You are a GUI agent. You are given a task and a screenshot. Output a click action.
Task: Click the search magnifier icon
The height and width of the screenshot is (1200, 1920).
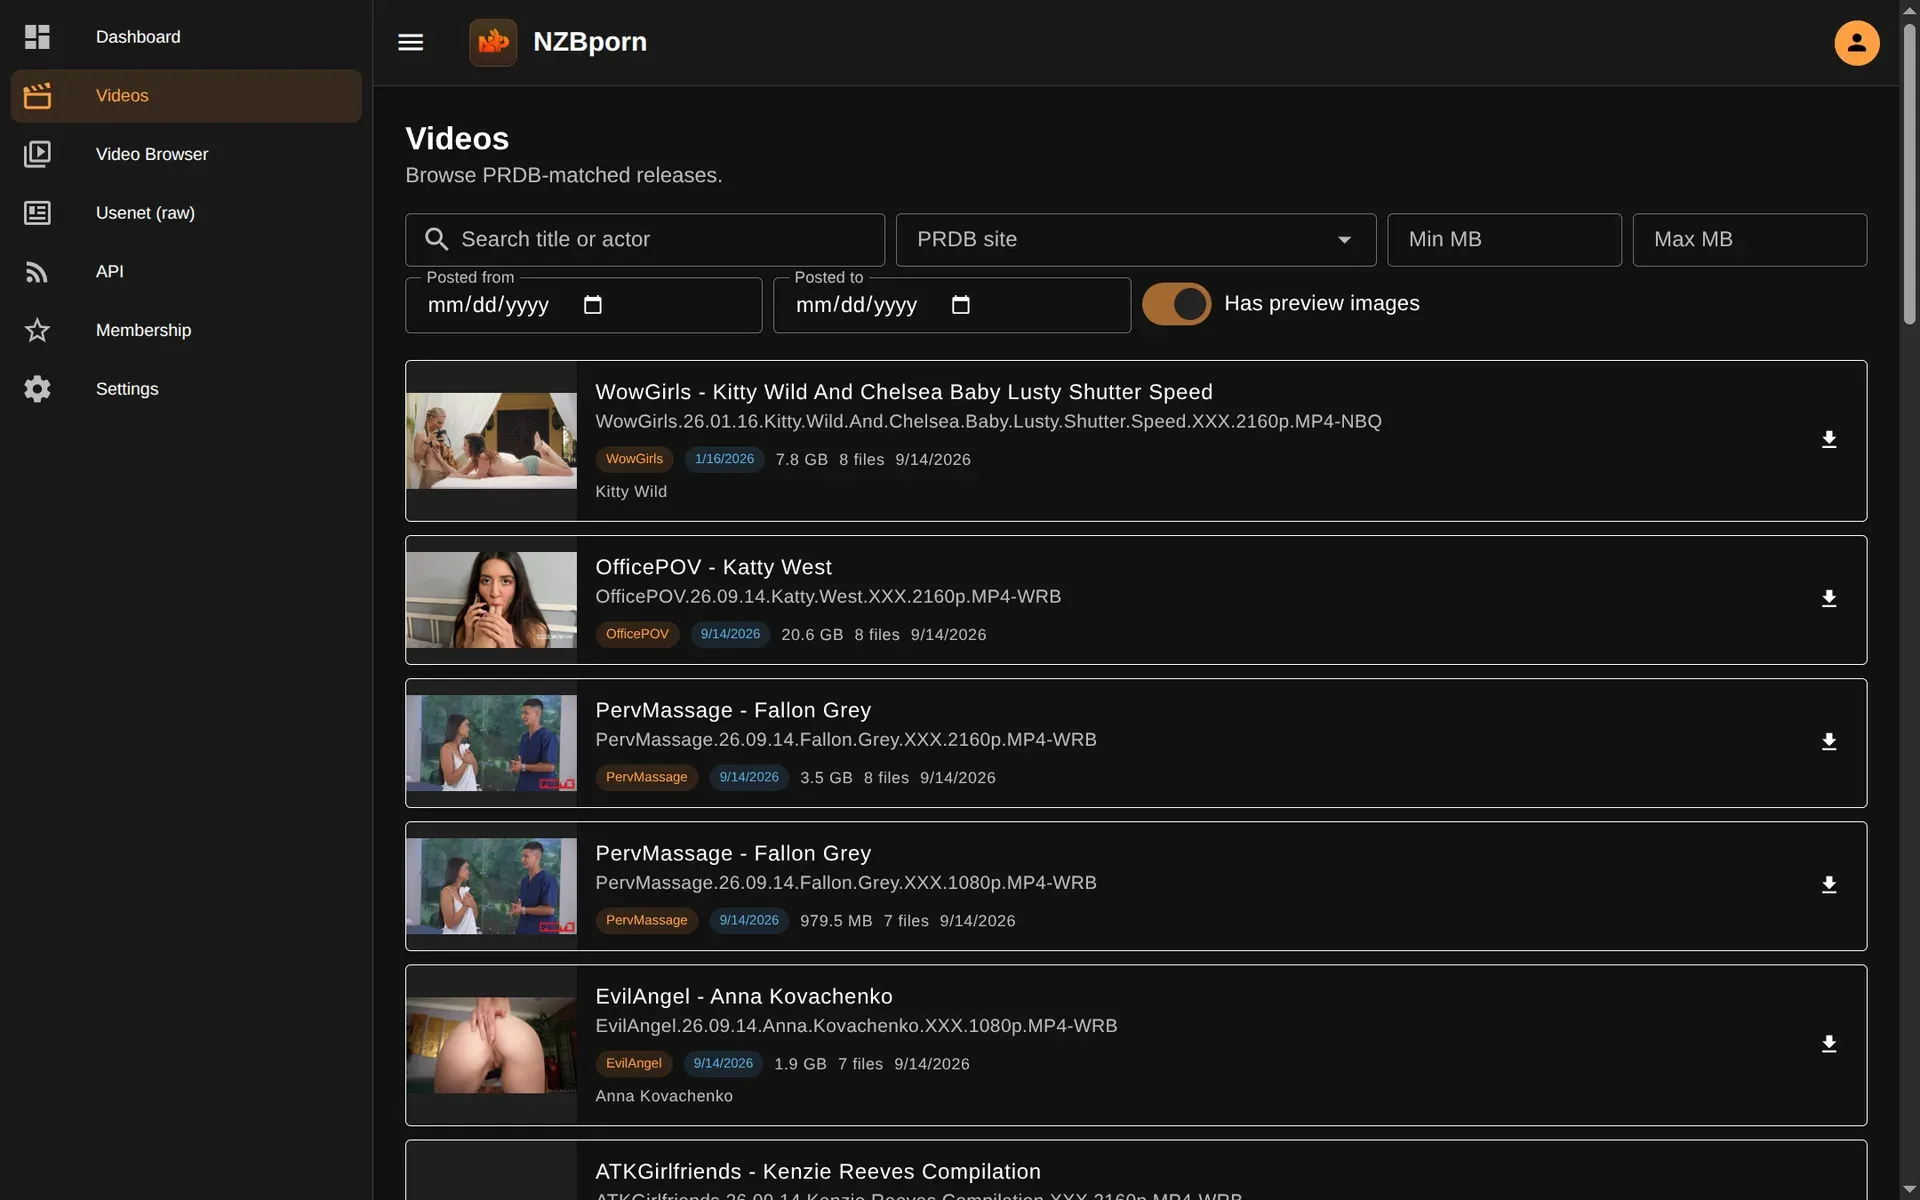point(436,240)
